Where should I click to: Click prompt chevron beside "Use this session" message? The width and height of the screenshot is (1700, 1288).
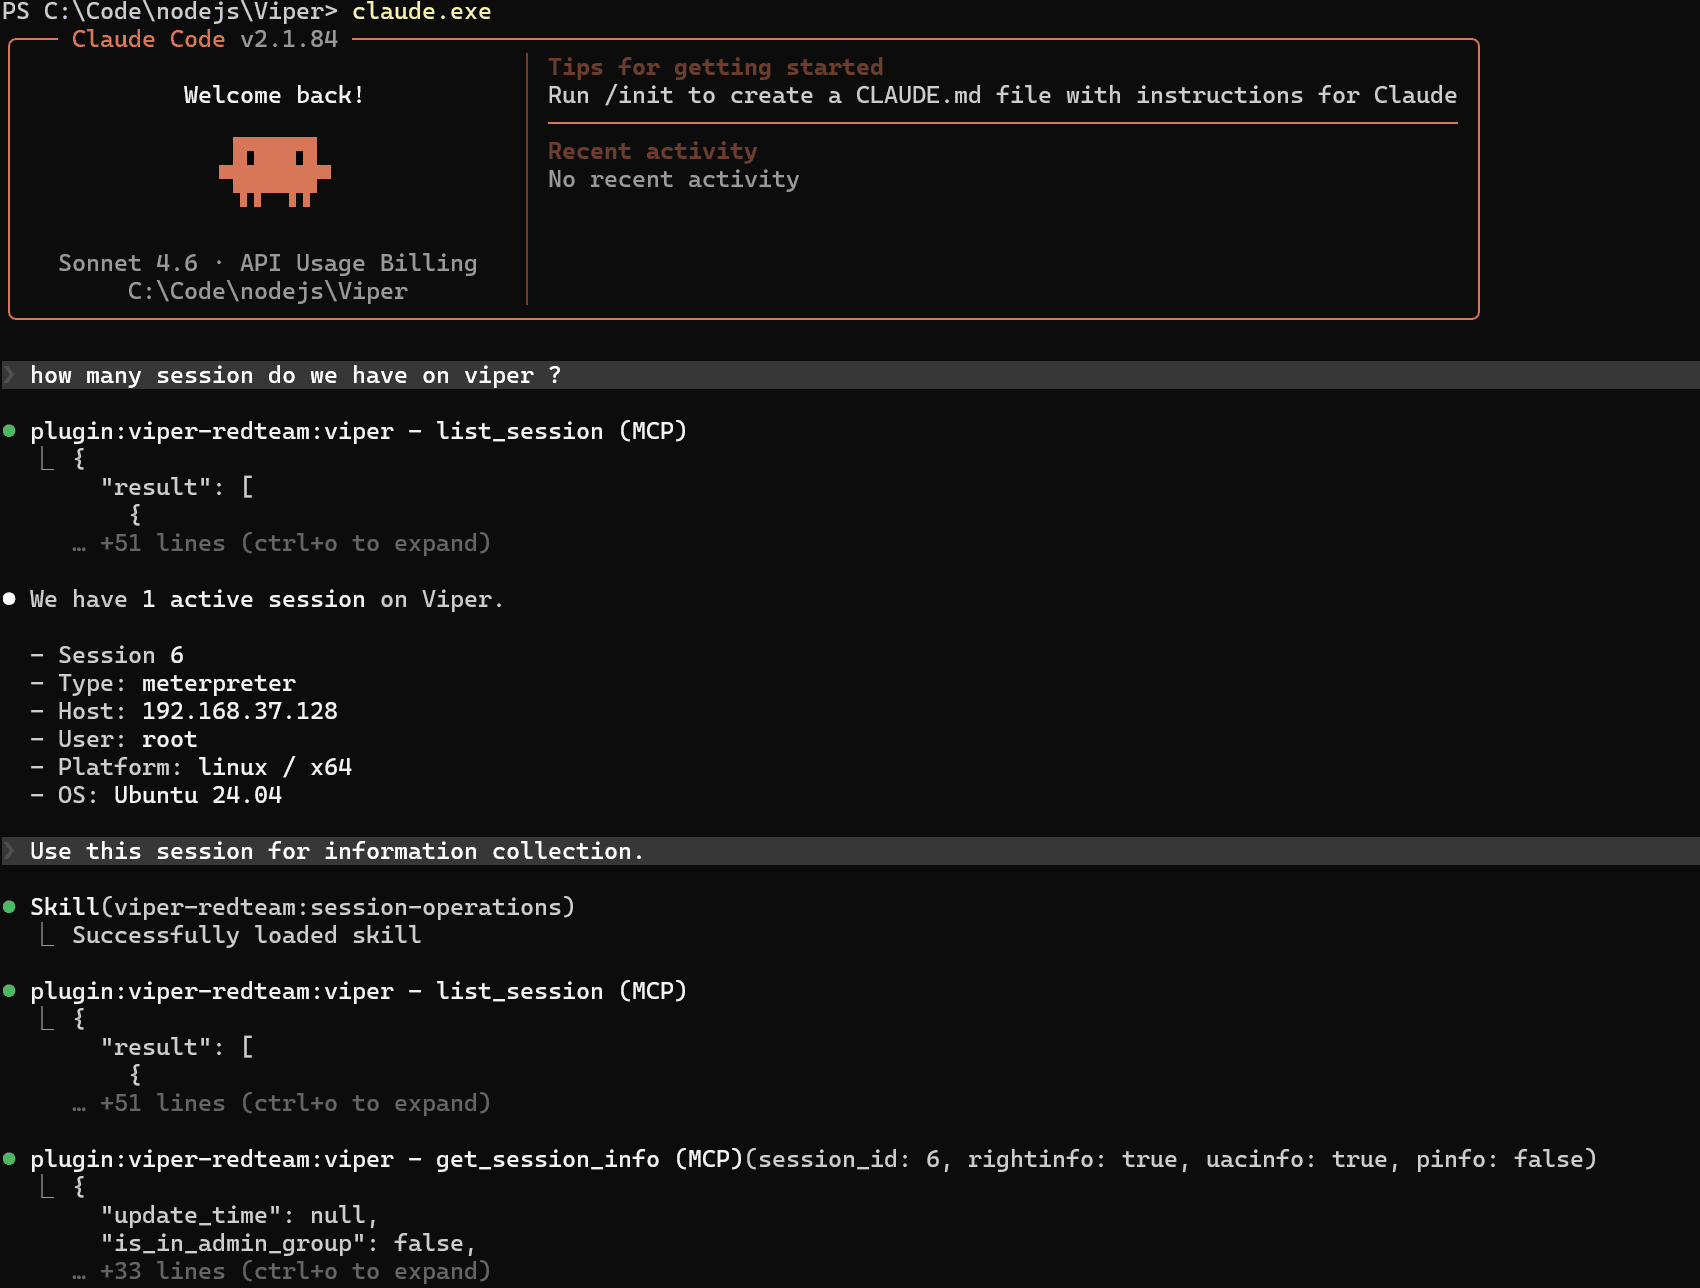point(10,851)
